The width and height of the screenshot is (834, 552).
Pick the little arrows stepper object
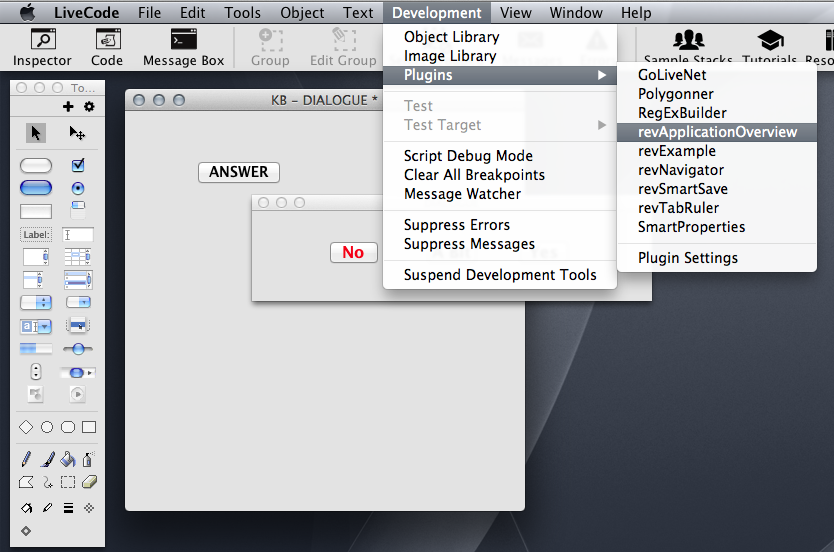(x=36, y=371)
